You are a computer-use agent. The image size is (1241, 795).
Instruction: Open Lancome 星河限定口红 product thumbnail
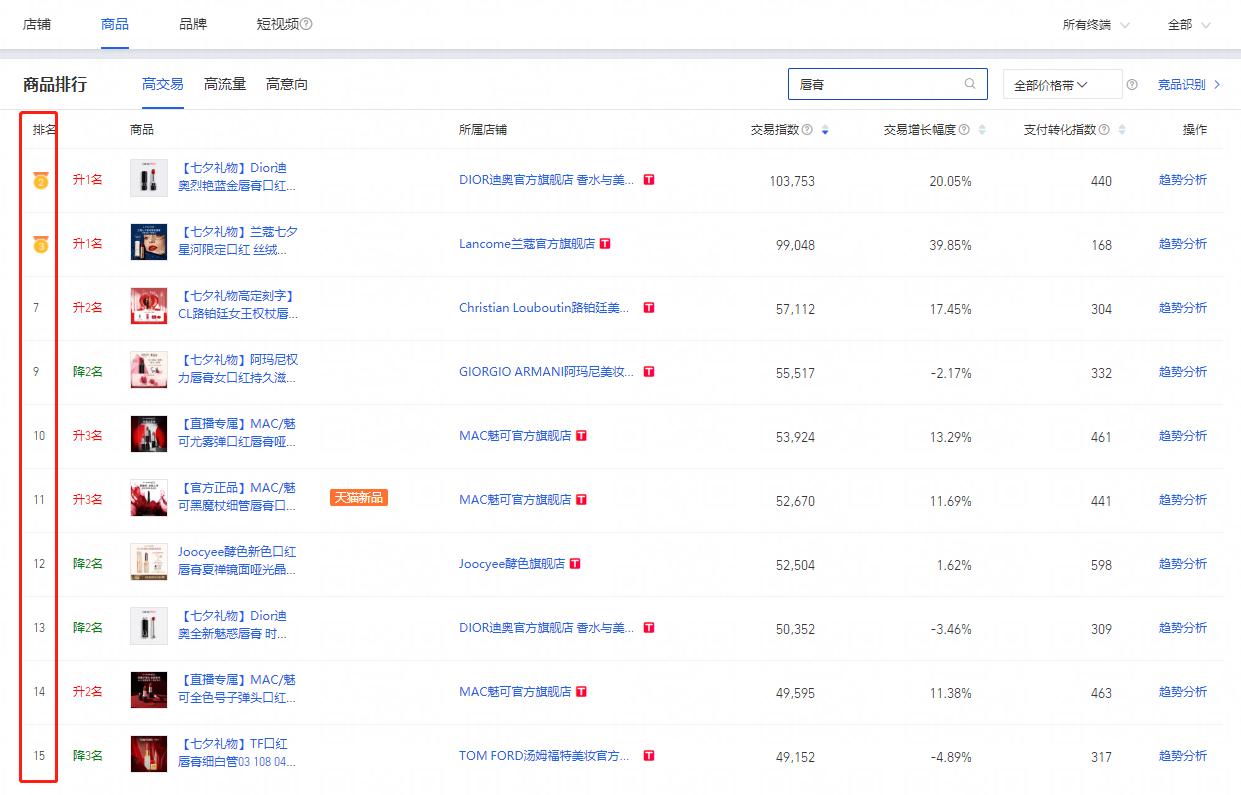[x=149, y=242]
